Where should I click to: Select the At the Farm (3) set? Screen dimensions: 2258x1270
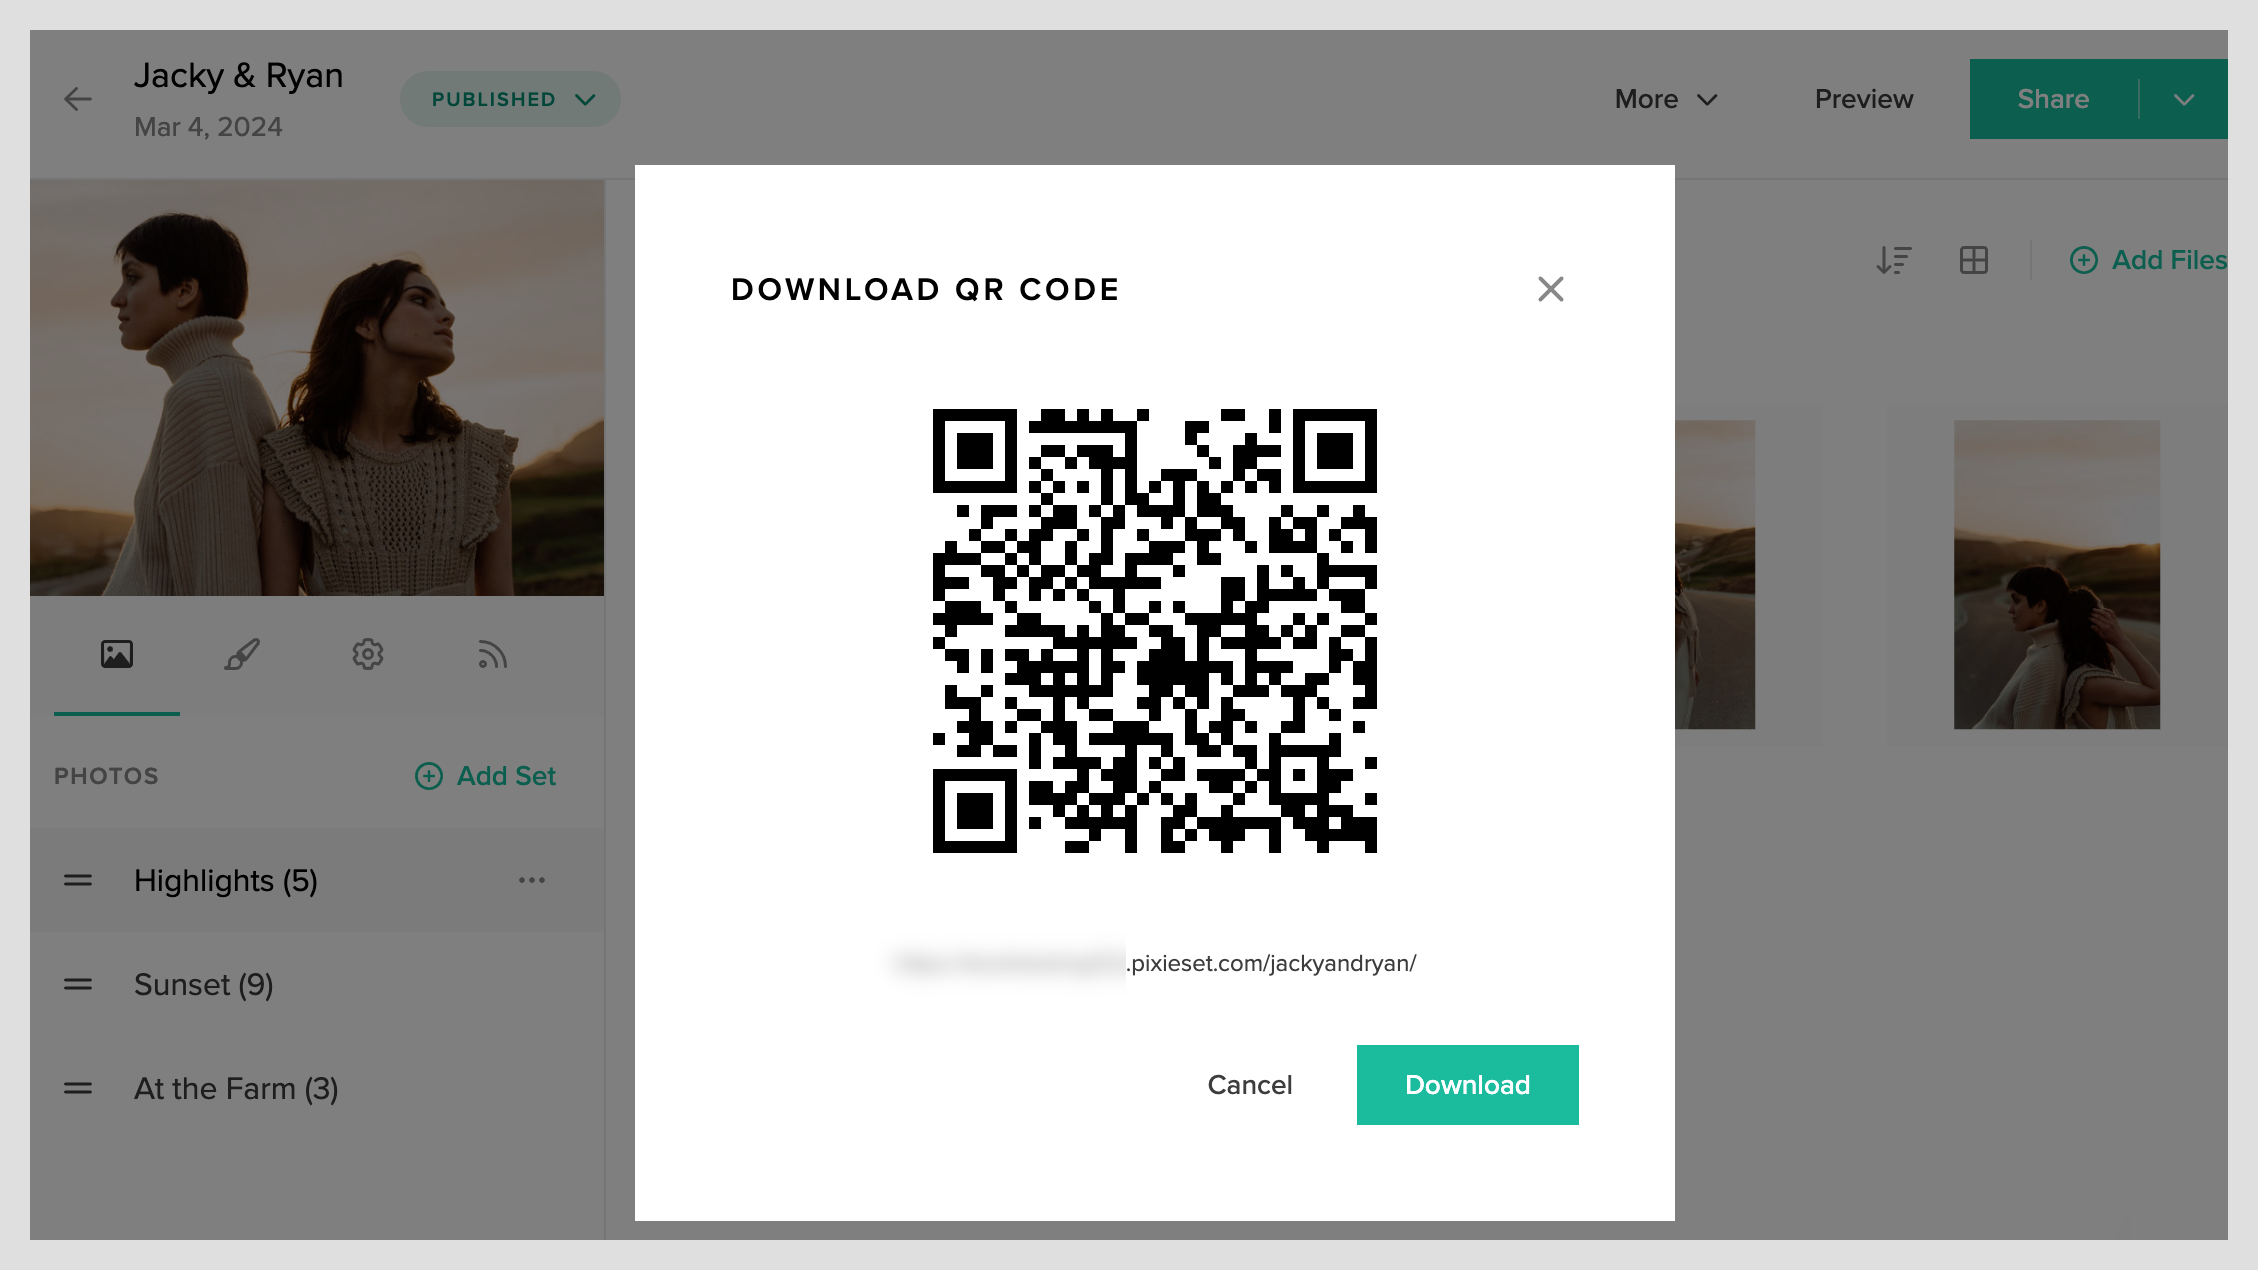coord(317,1088)
